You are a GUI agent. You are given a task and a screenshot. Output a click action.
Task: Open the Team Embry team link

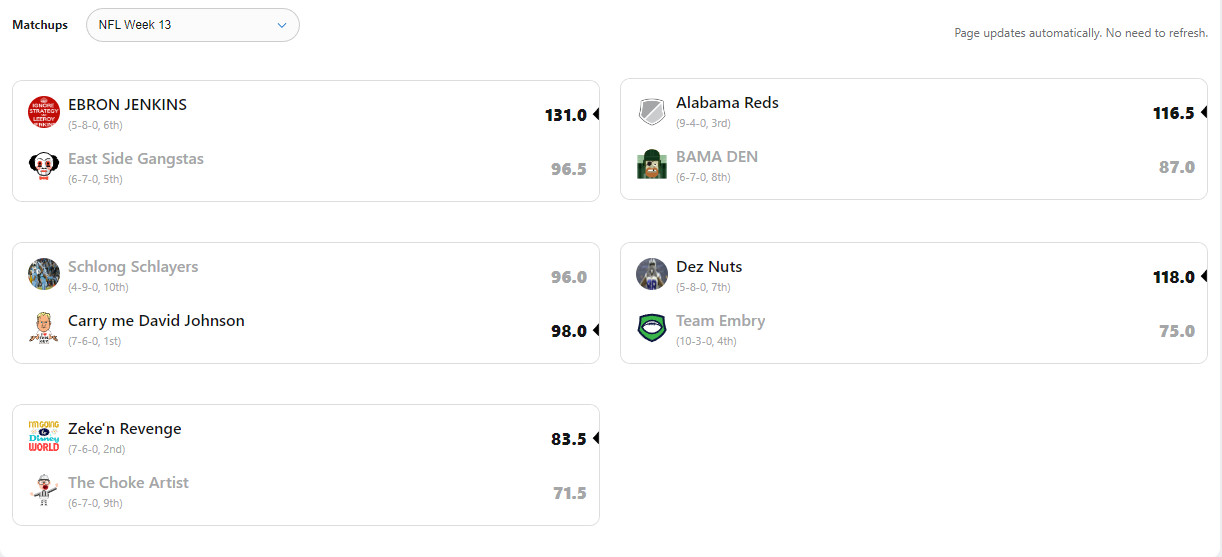[x=720, y=321]
